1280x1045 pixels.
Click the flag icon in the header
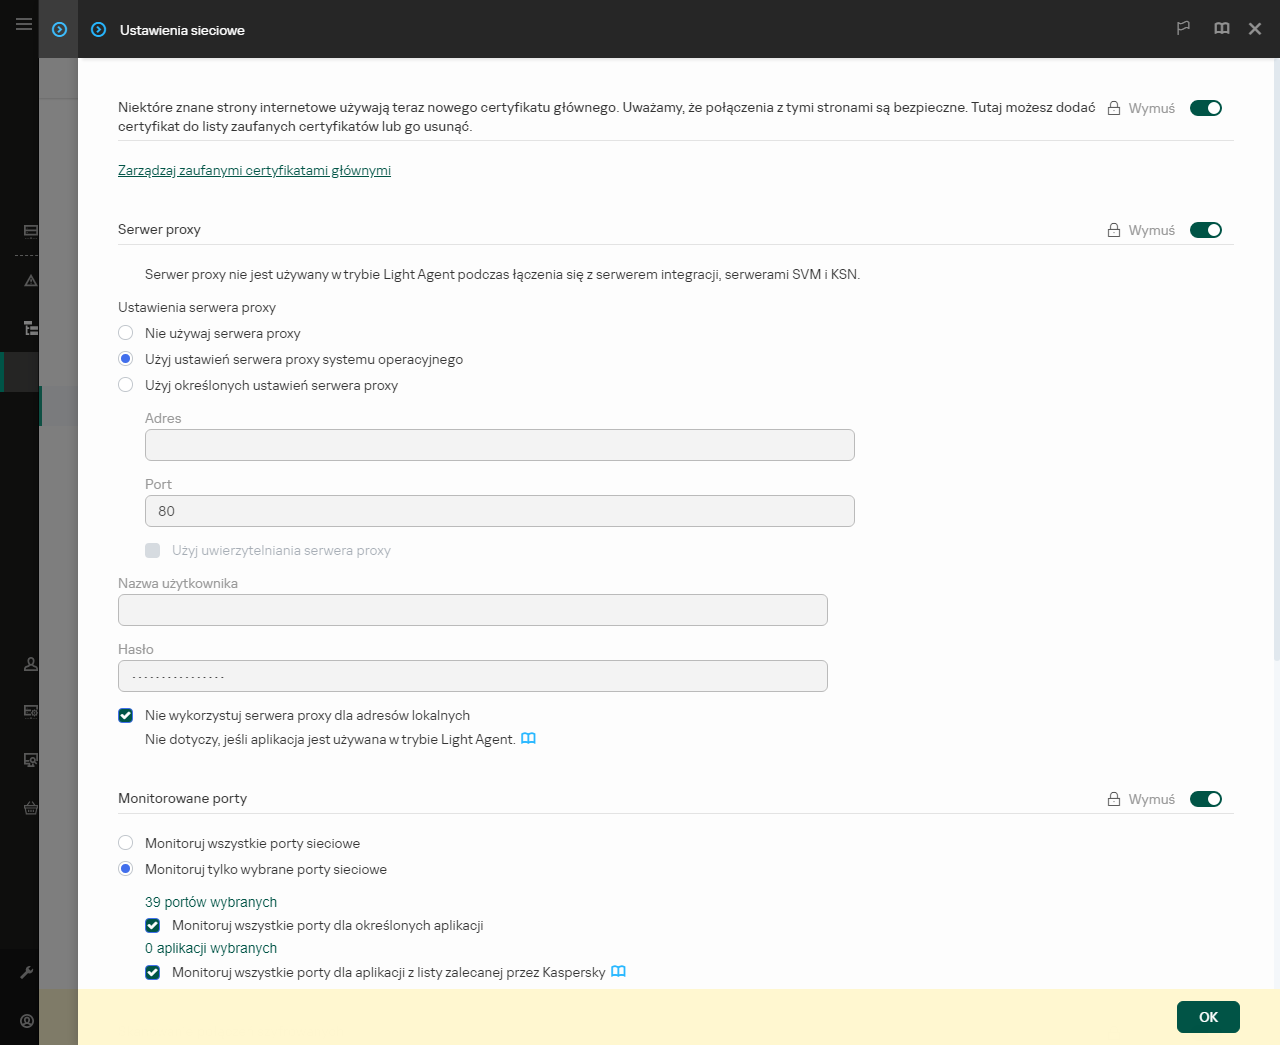coord(1183,29)
